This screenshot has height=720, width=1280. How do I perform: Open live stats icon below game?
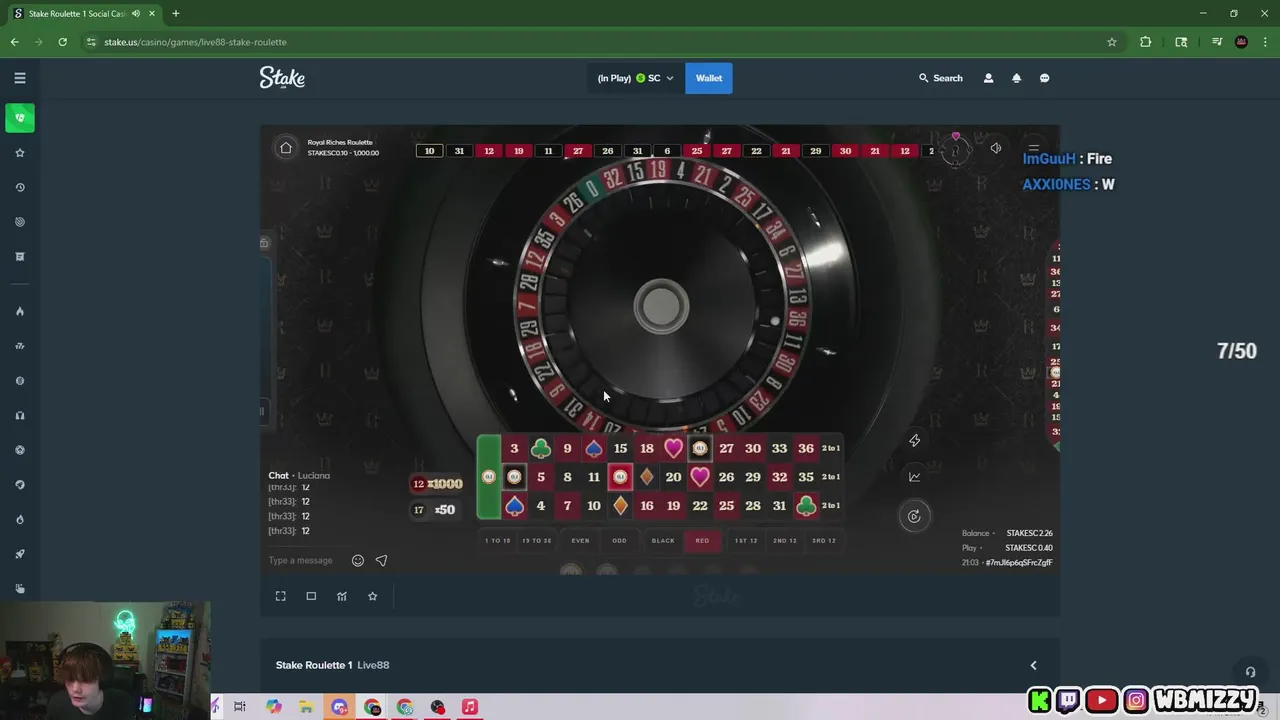[x=342, y=596]
